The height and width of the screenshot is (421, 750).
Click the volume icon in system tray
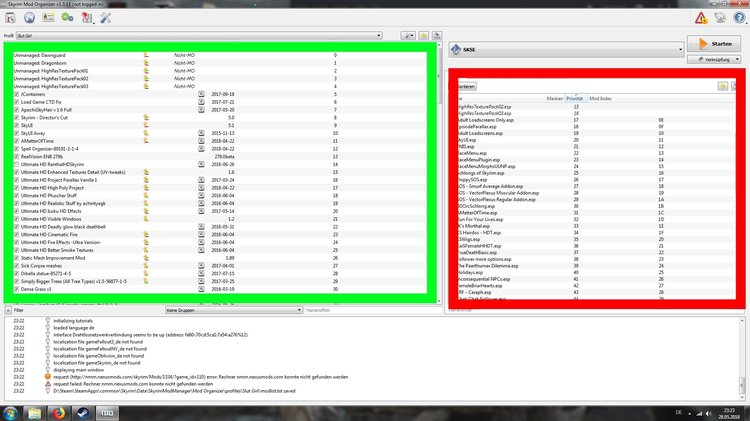tap(708, 413)
